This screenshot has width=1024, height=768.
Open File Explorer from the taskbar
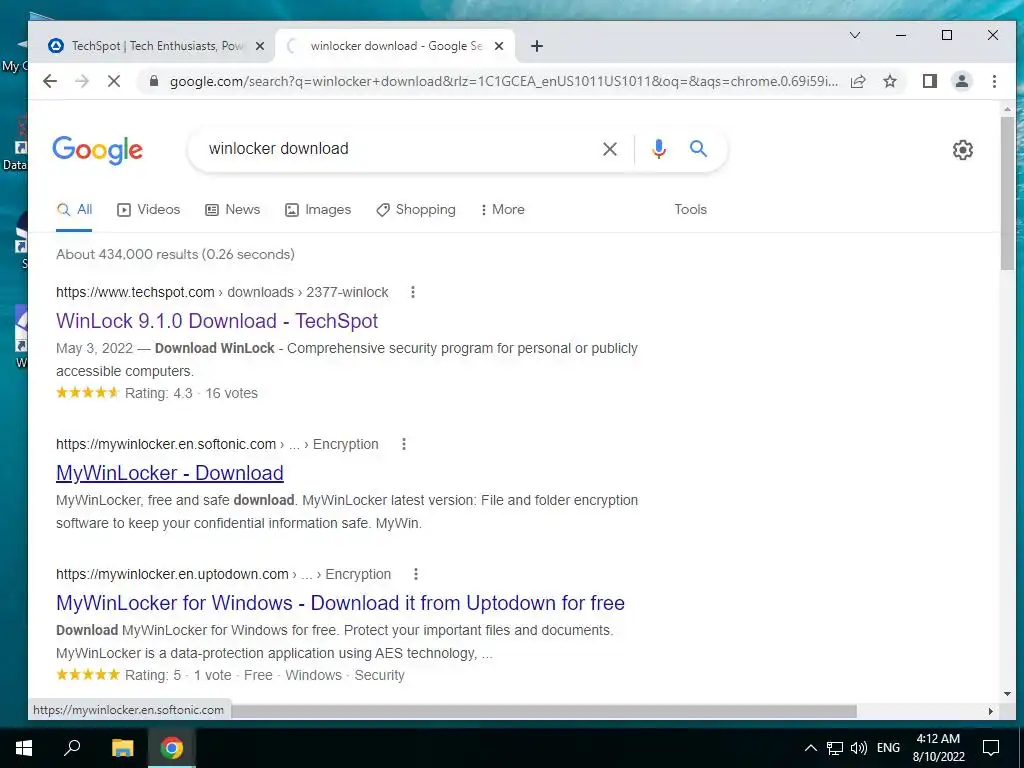pyautogui.click(x=122, y=748)
